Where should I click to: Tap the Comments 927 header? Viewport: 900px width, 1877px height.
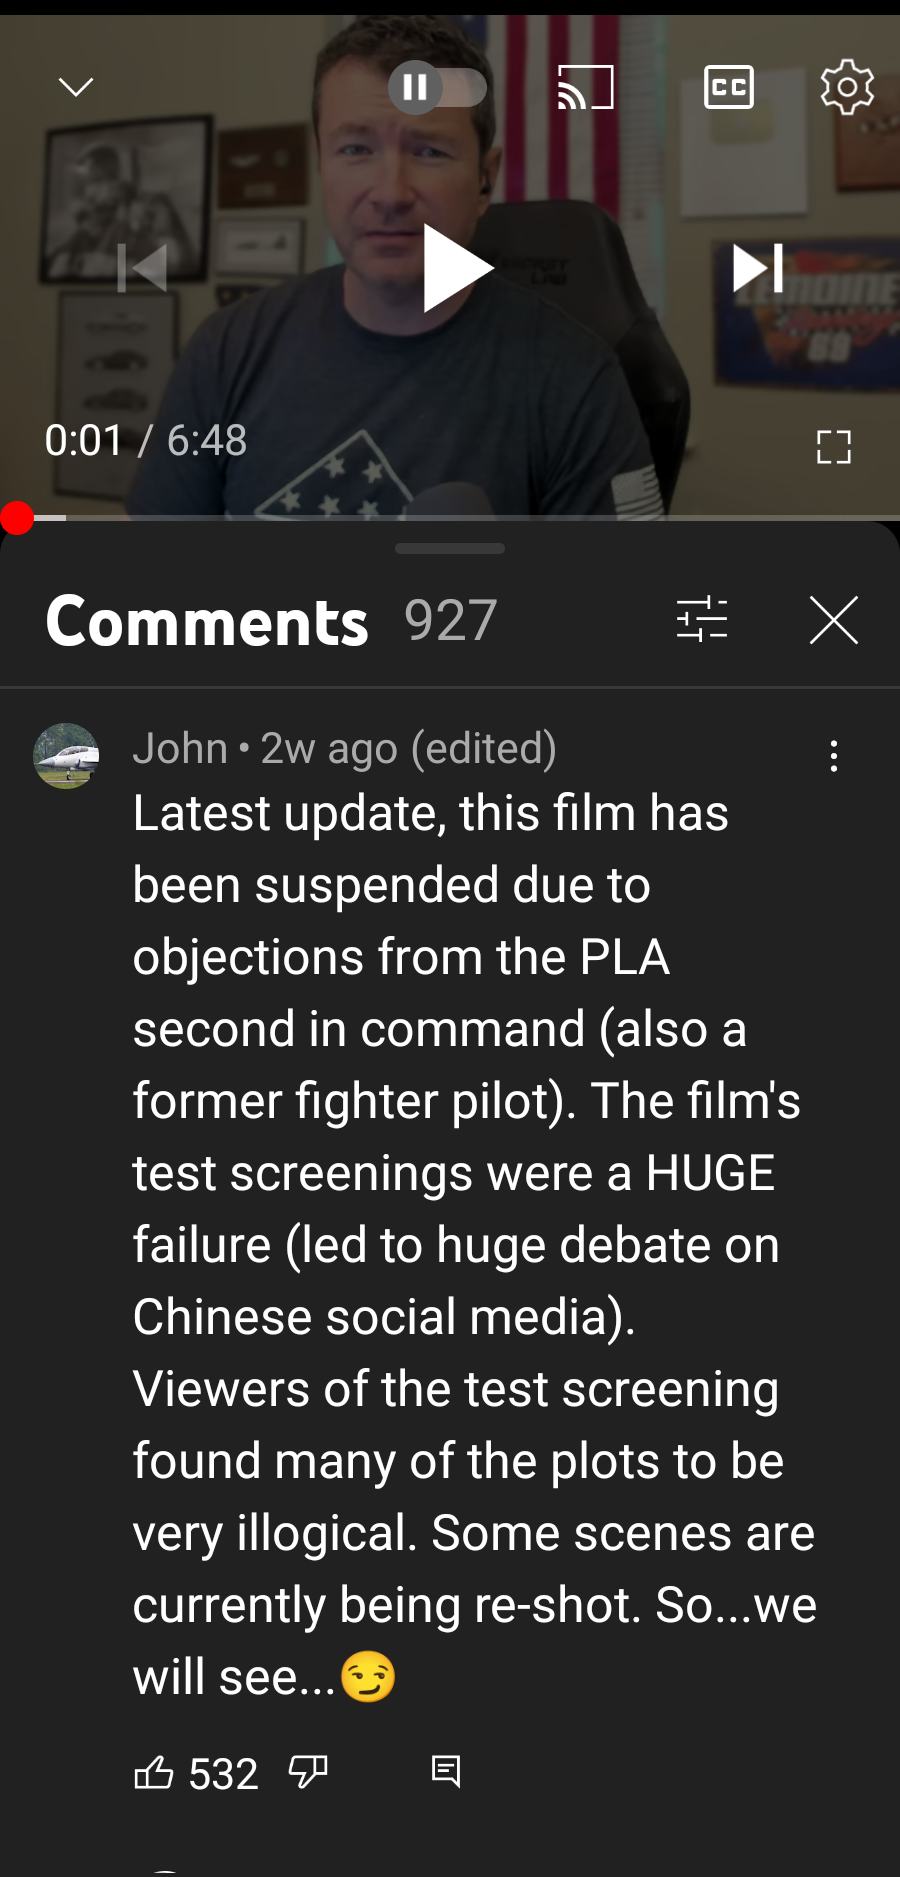pyautogui.click(x=271, y=621)
